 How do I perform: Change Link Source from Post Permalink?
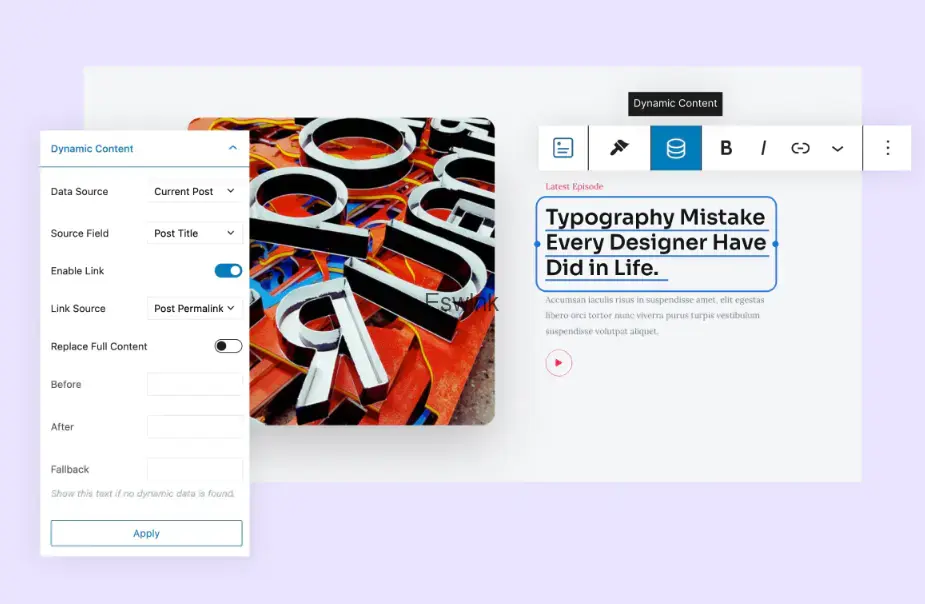pos(194,309)
